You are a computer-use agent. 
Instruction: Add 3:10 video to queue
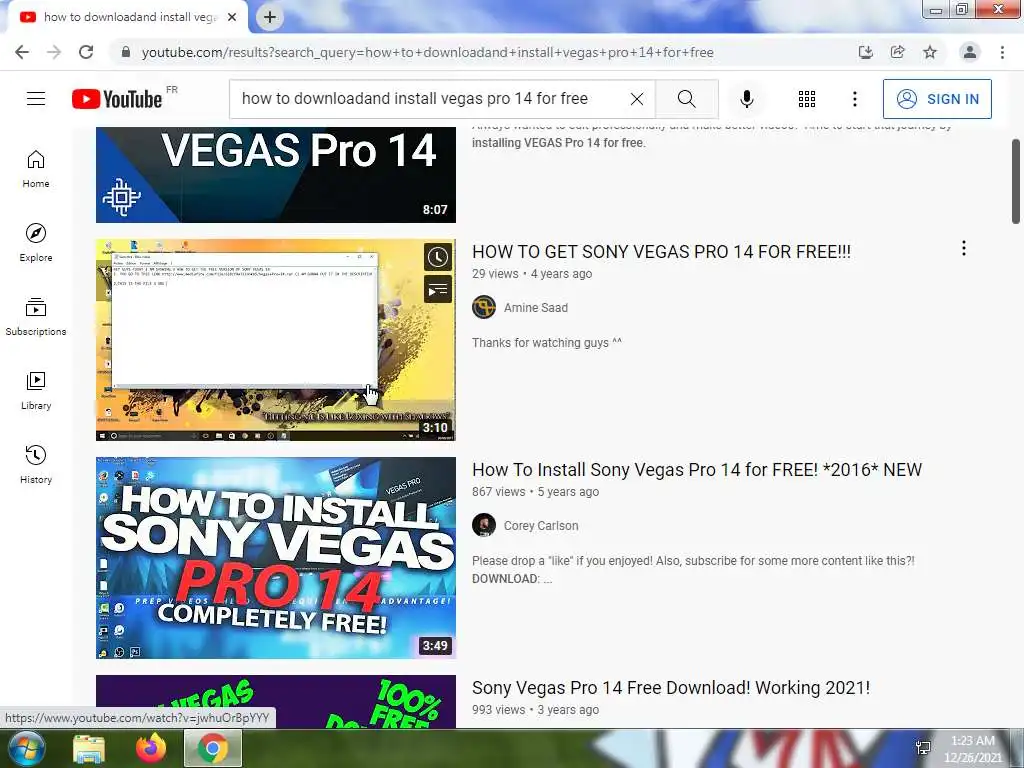coord(438,289)
